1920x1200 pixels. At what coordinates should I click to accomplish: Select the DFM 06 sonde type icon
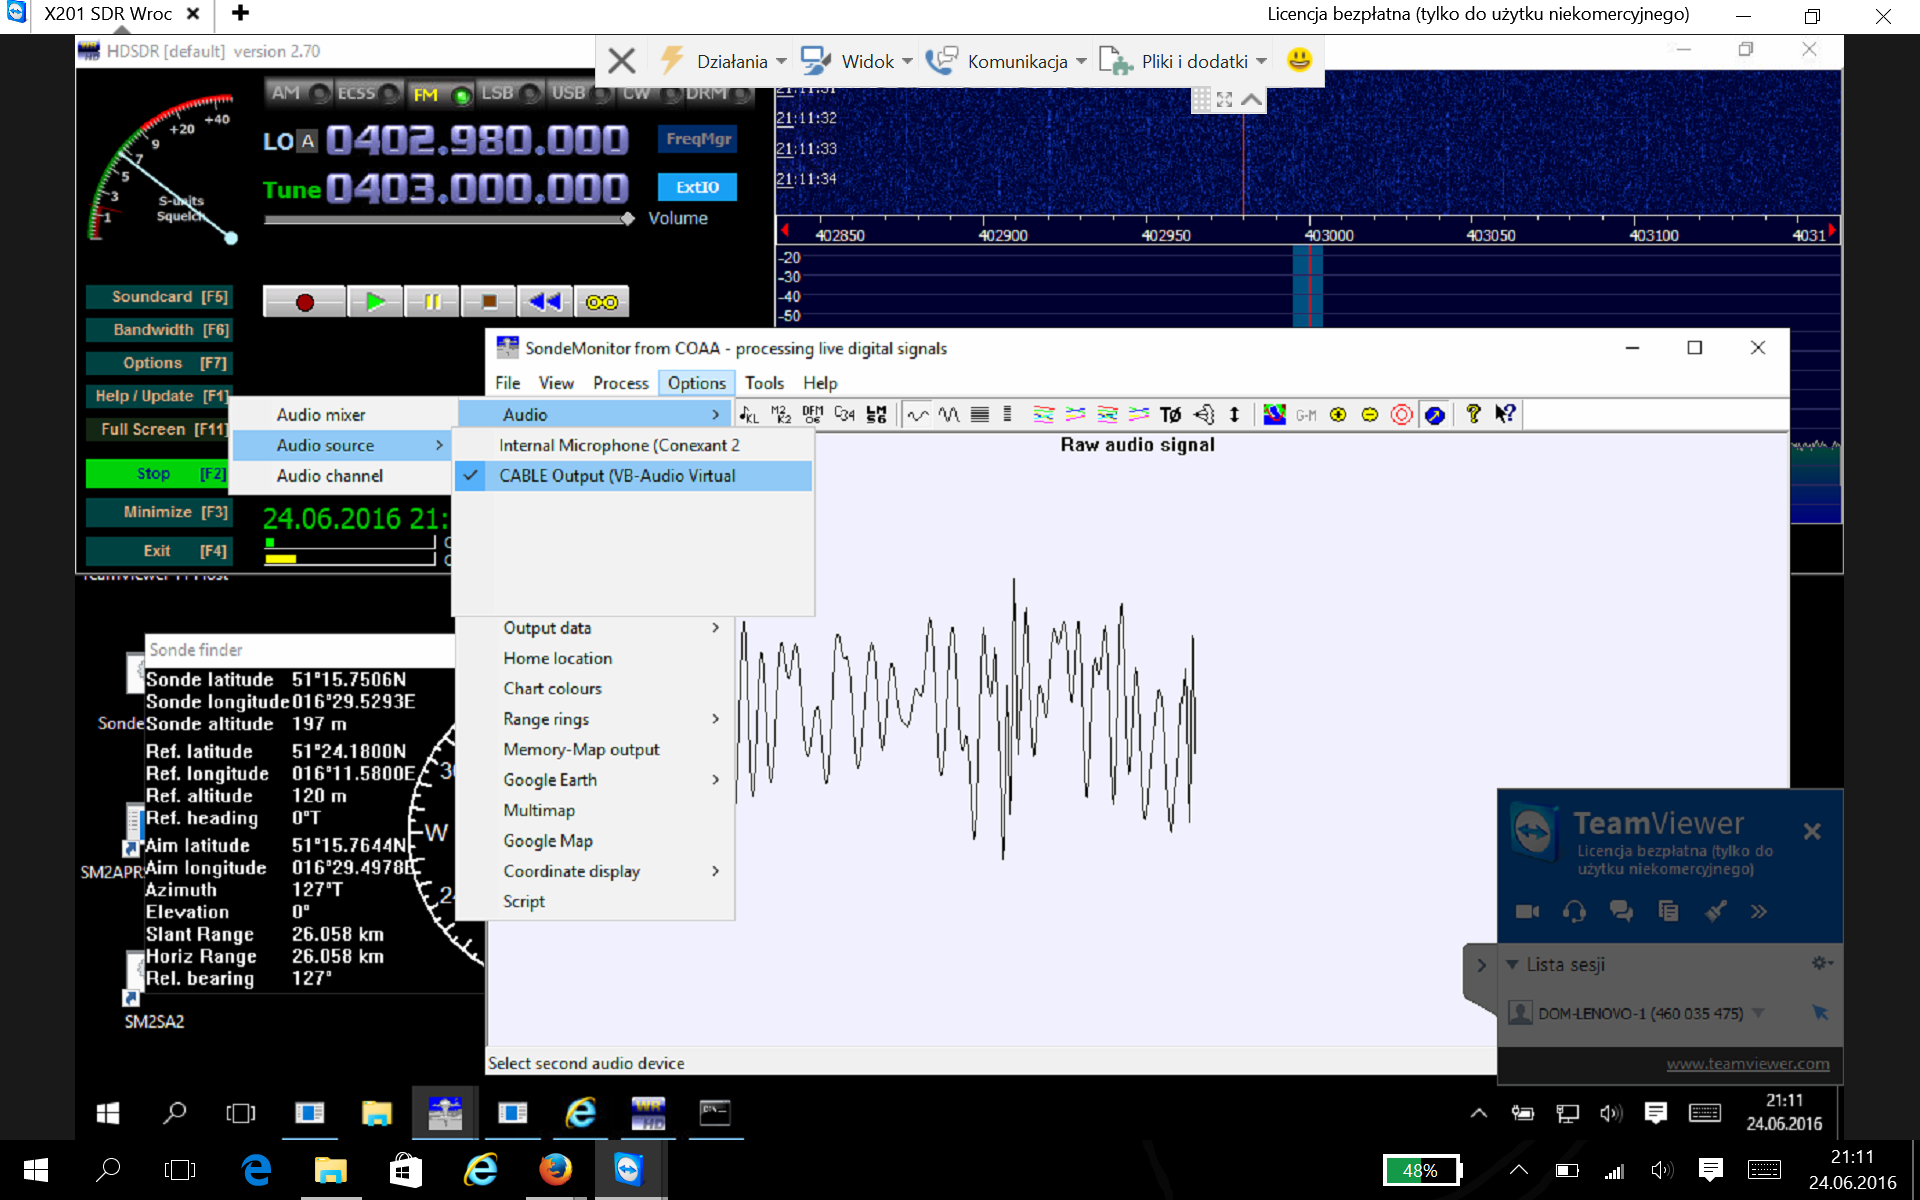pos(813,414)
